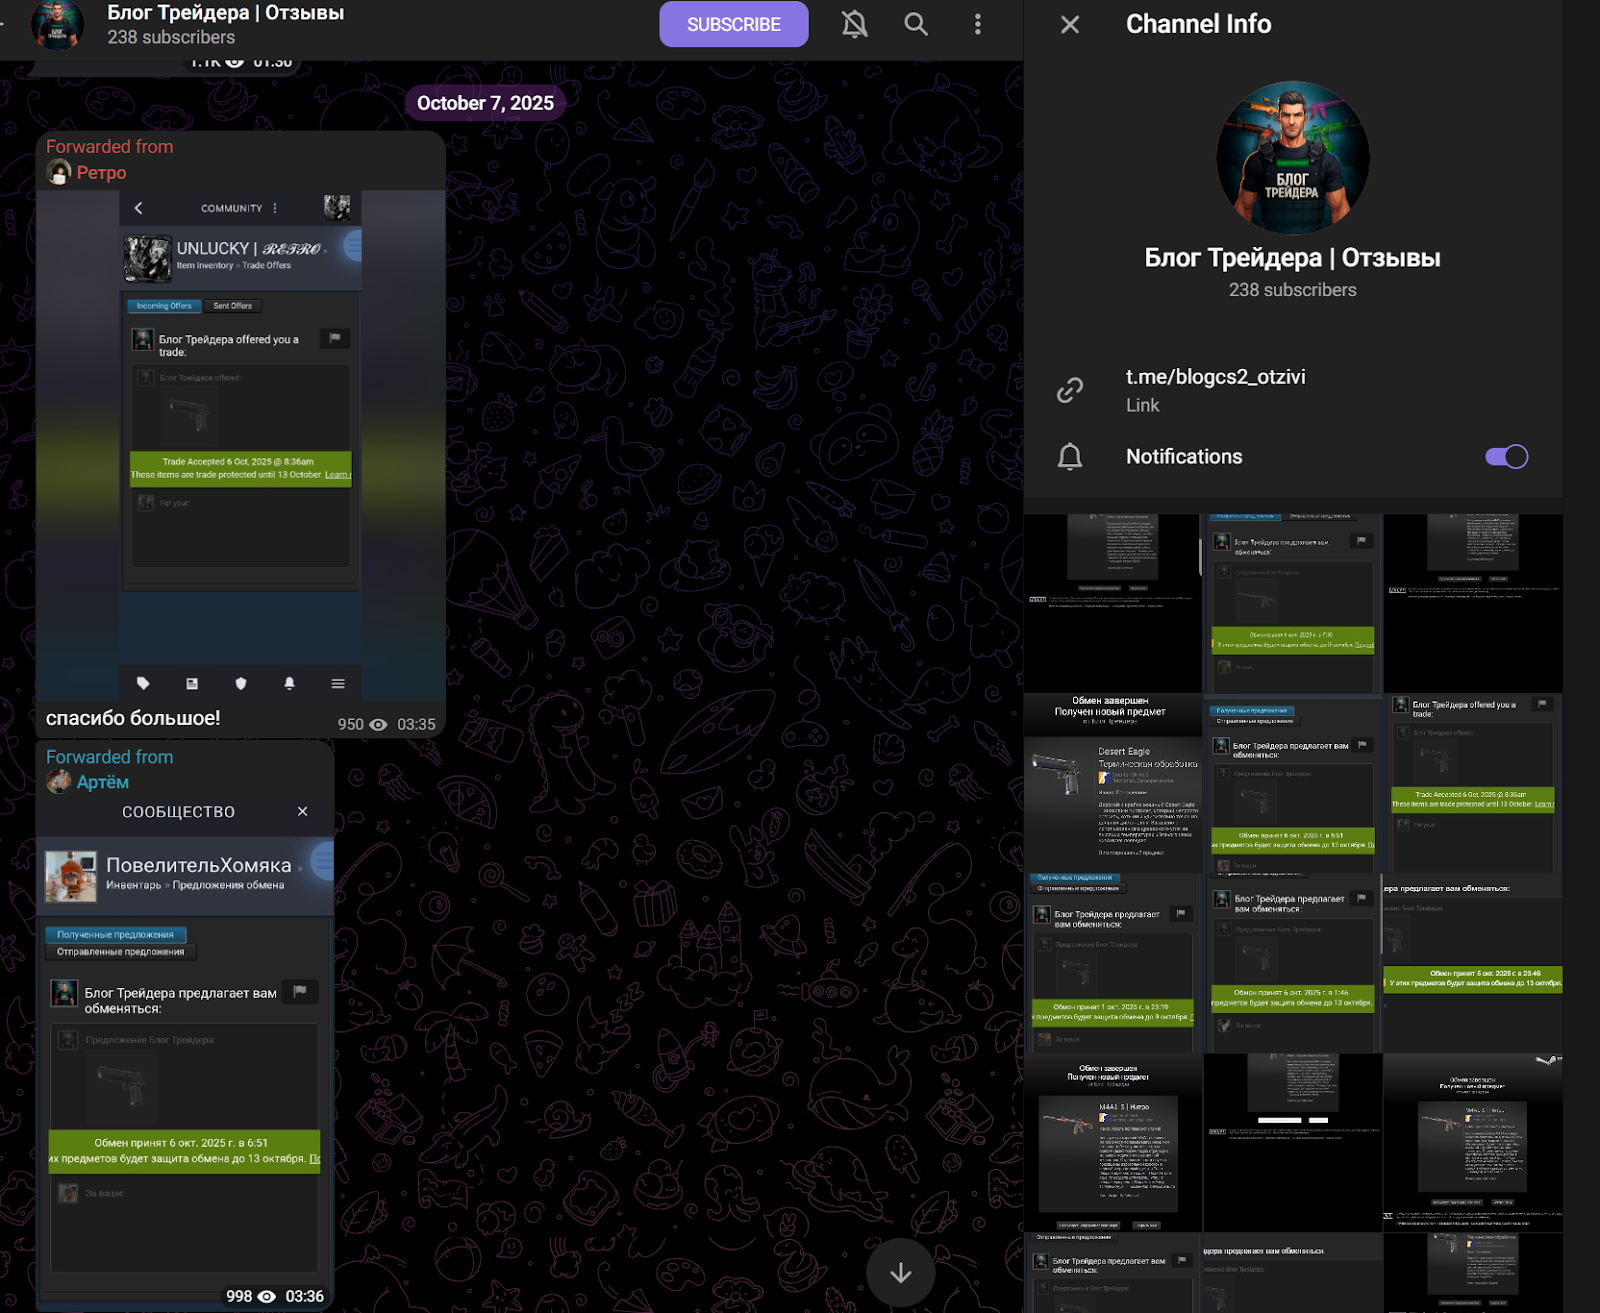The width and height of the screenshot is (1600, 1313).
Task: Open the t.me/blogcs2_otzivi channel link
Action: click(1215, 377)
